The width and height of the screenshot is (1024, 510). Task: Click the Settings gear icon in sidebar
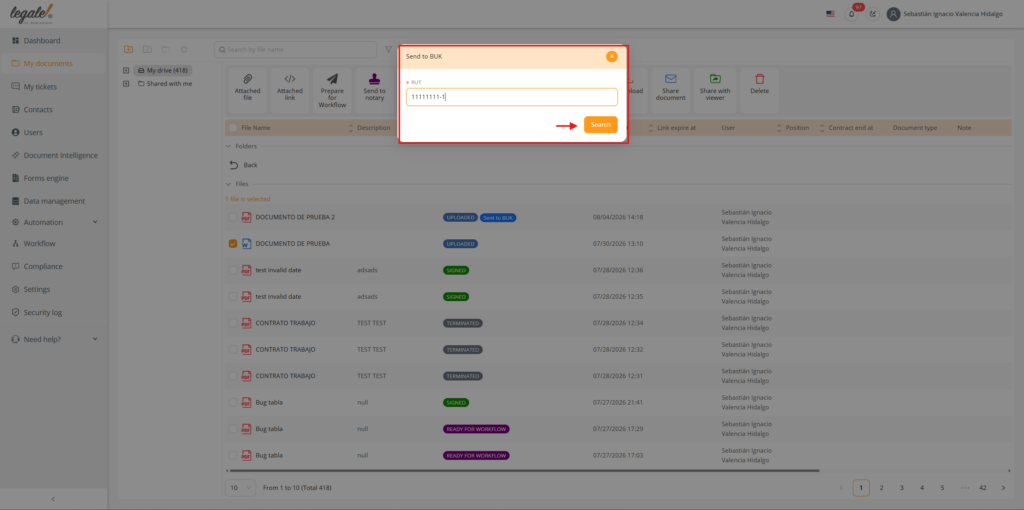pyautogui.click(x=16, y=289)
